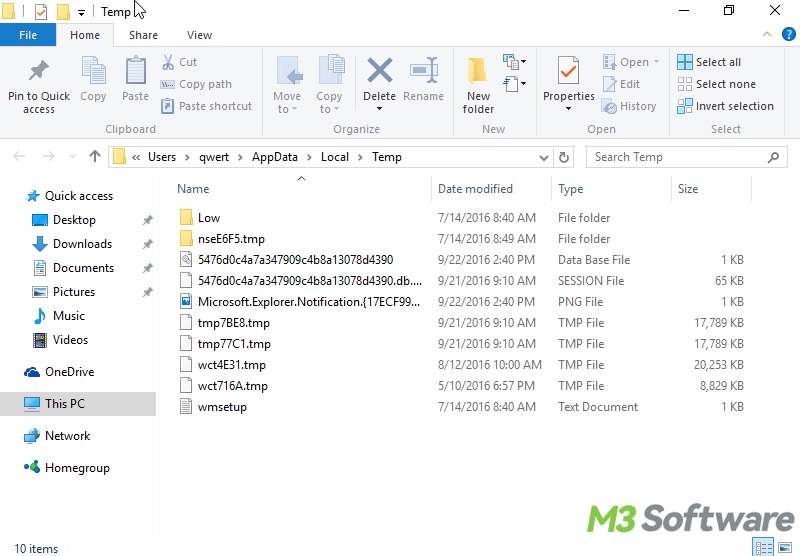Open Music in navigation pane
800x556 pixels.
68,316
